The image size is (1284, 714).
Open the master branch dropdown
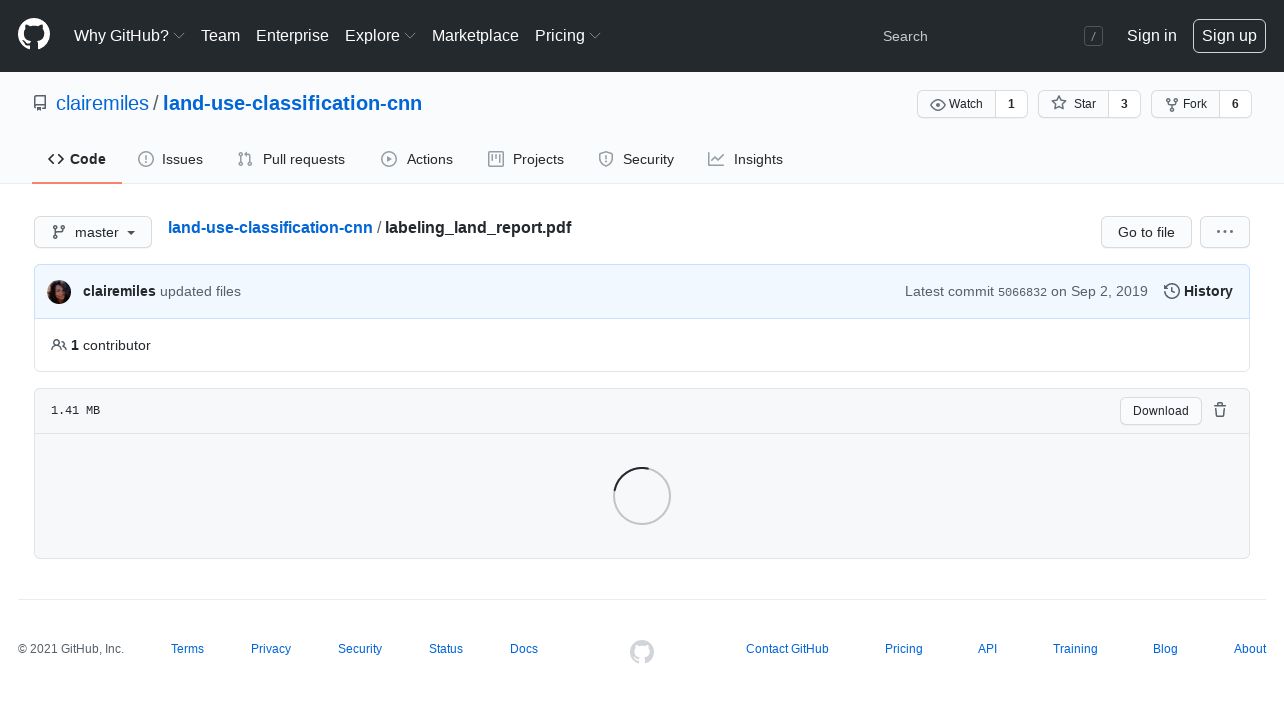tap(93, 232)
